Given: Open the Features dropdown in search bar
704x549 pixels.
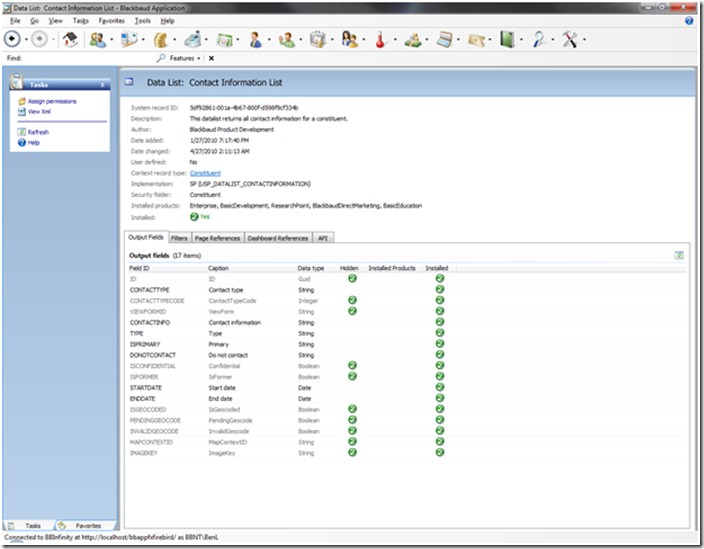Looking at the screenshot, I should click(185, 59).
